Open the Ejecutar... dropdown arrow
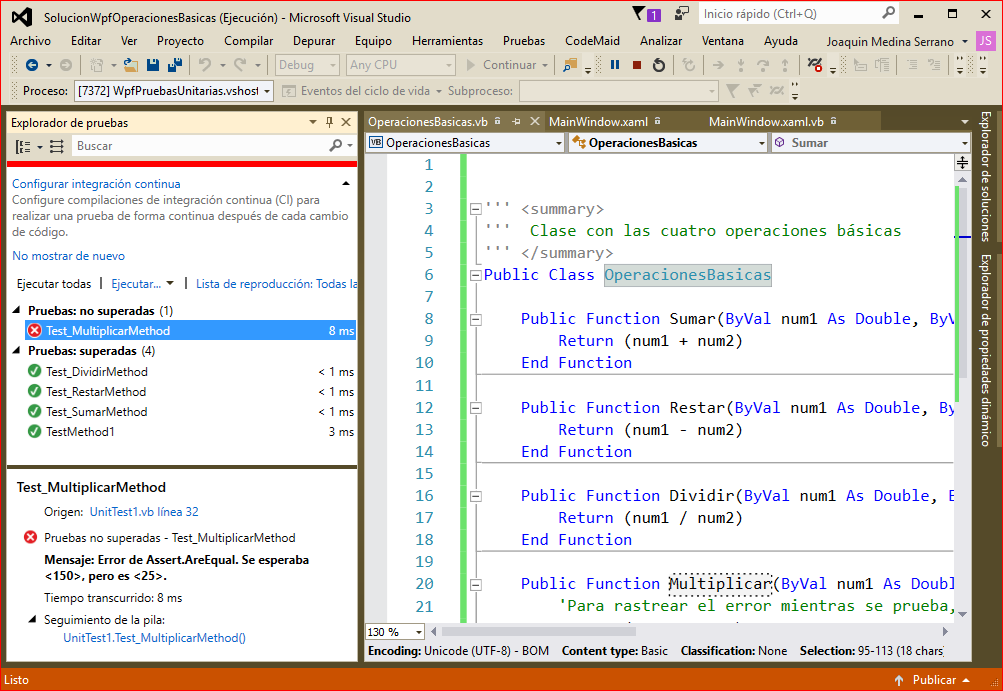This screenshot has height=691, width=1003. (x=170, y=283)
